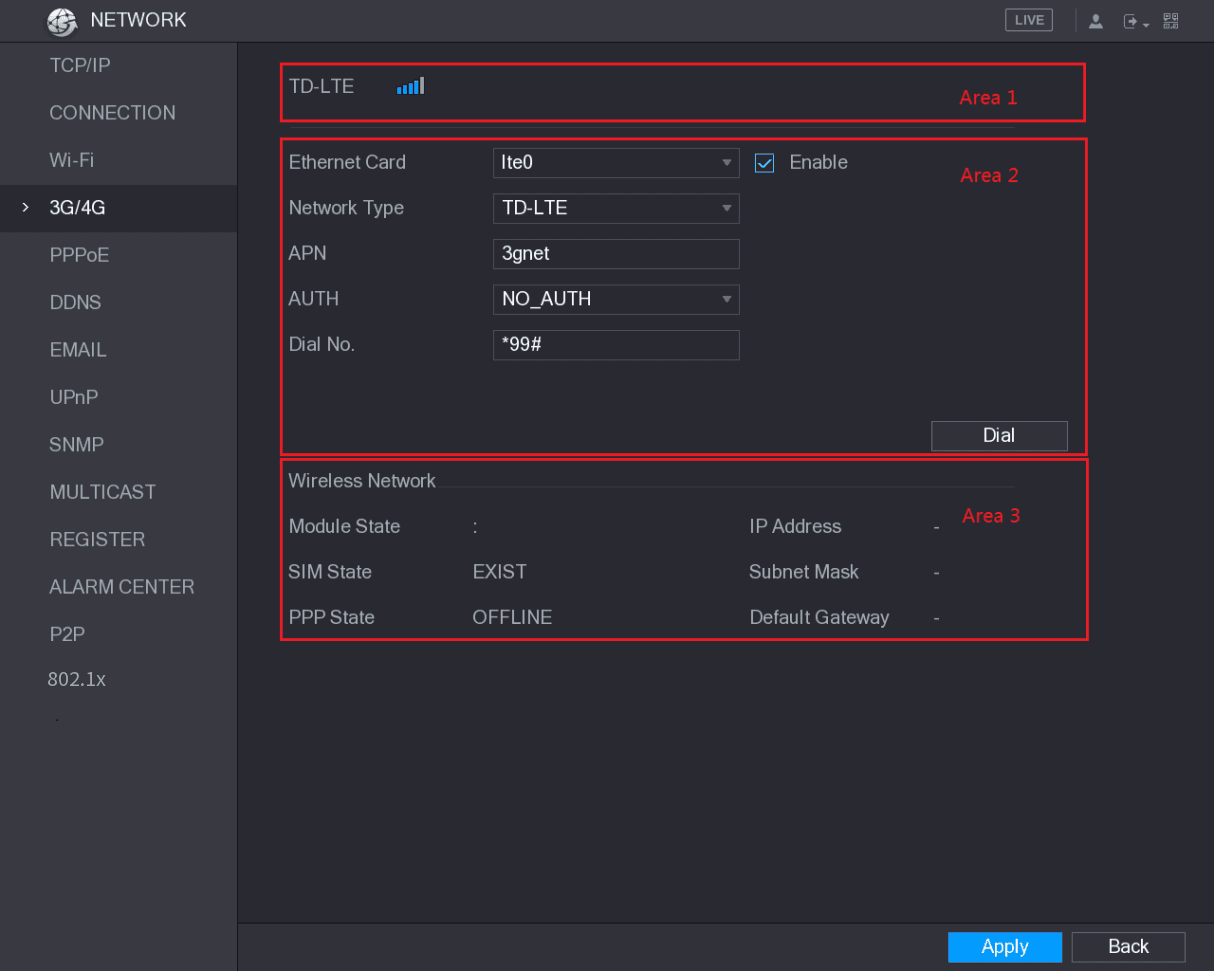Viewport: 1214px width, 971px height.
Task: Open the CONNECTION menu item
Action: [x=118, y=113]
